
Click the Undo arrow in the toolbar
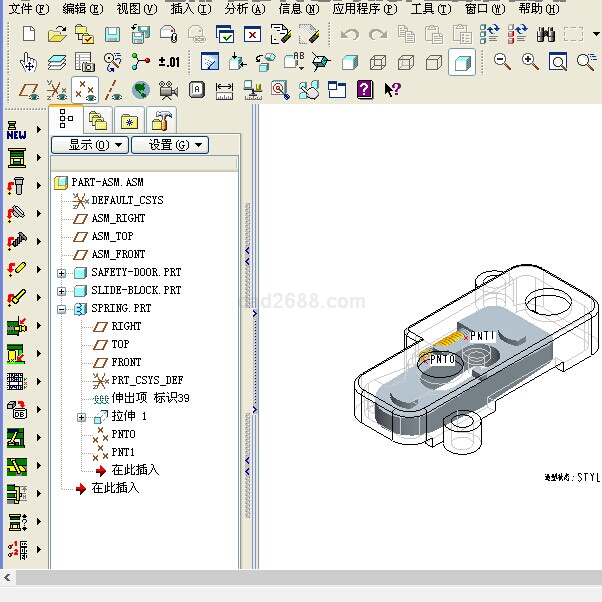[349, 34]
